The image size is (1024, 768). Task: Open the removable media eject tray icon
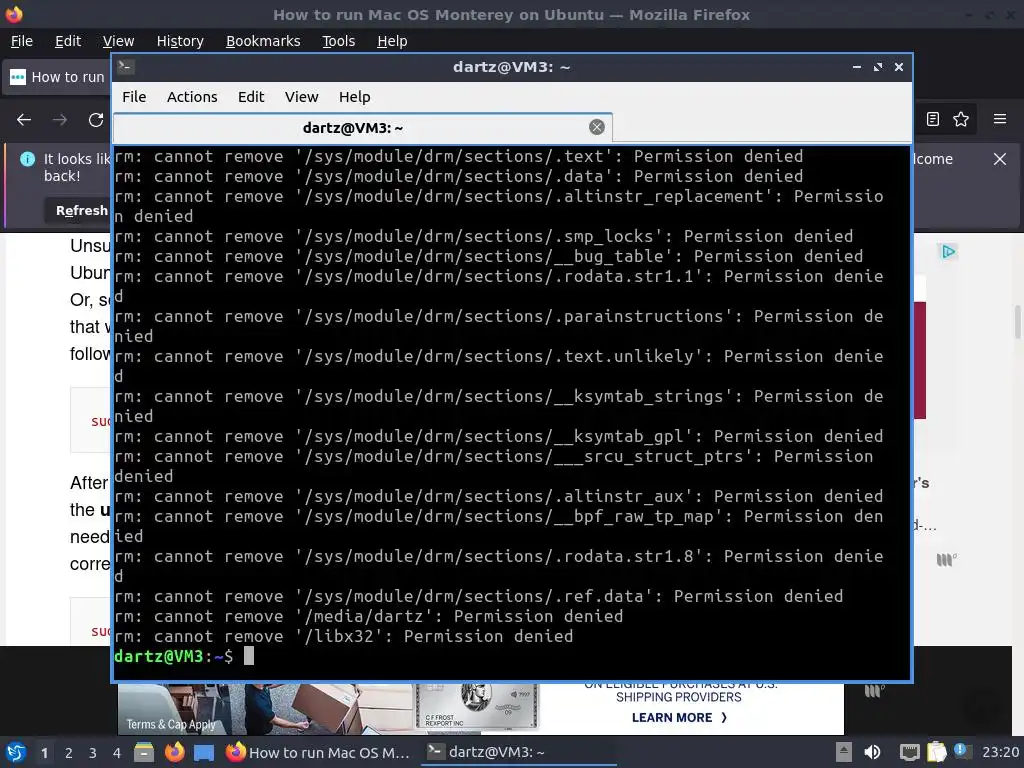(844, 752)
